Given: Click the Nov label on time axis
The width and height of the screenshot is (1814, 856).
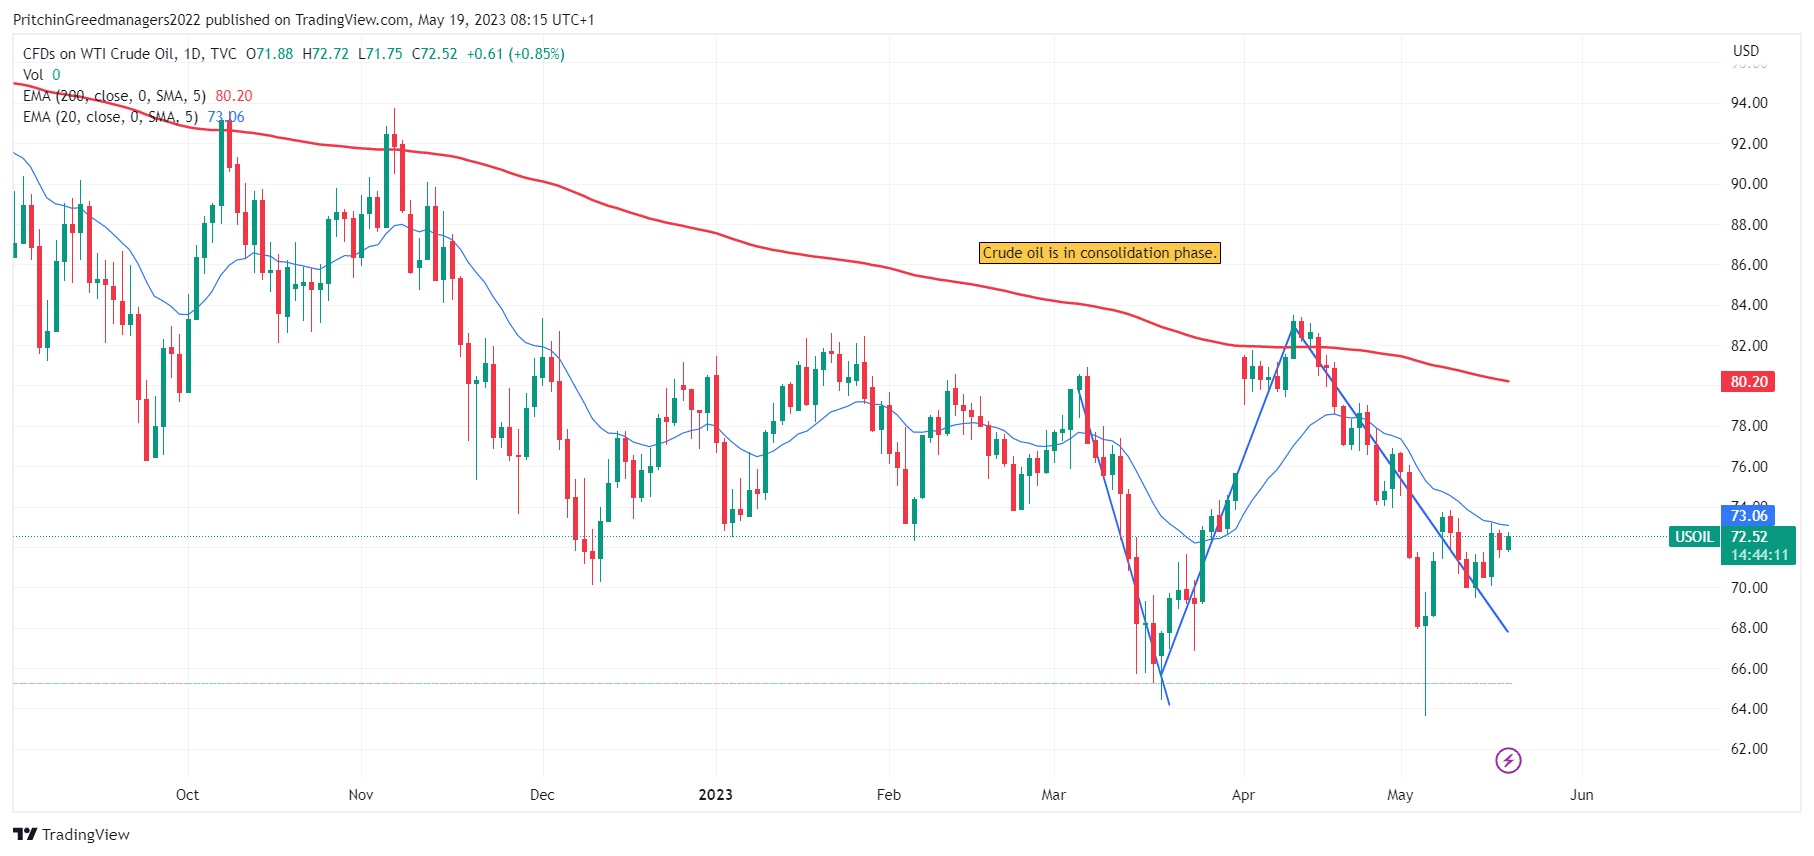Looking at the screenshot, I should tap(361, 795).
